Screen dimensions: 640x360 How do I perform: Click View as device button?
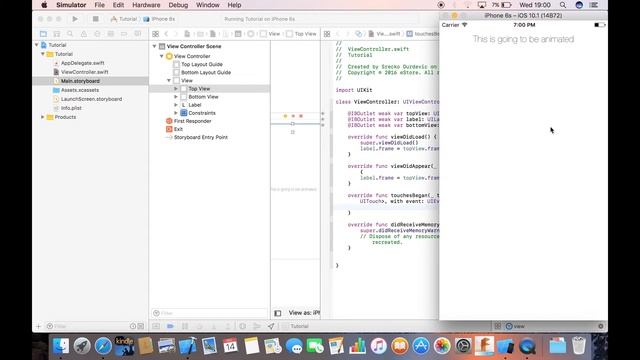[304, 313]
